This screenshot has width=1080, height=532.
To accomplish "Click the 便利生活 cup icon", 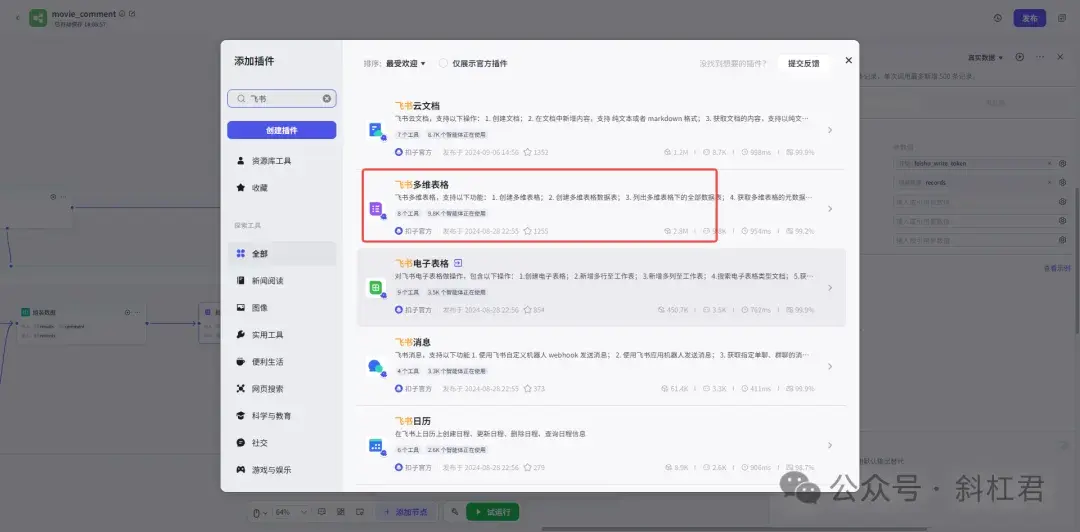I will 240,361.
